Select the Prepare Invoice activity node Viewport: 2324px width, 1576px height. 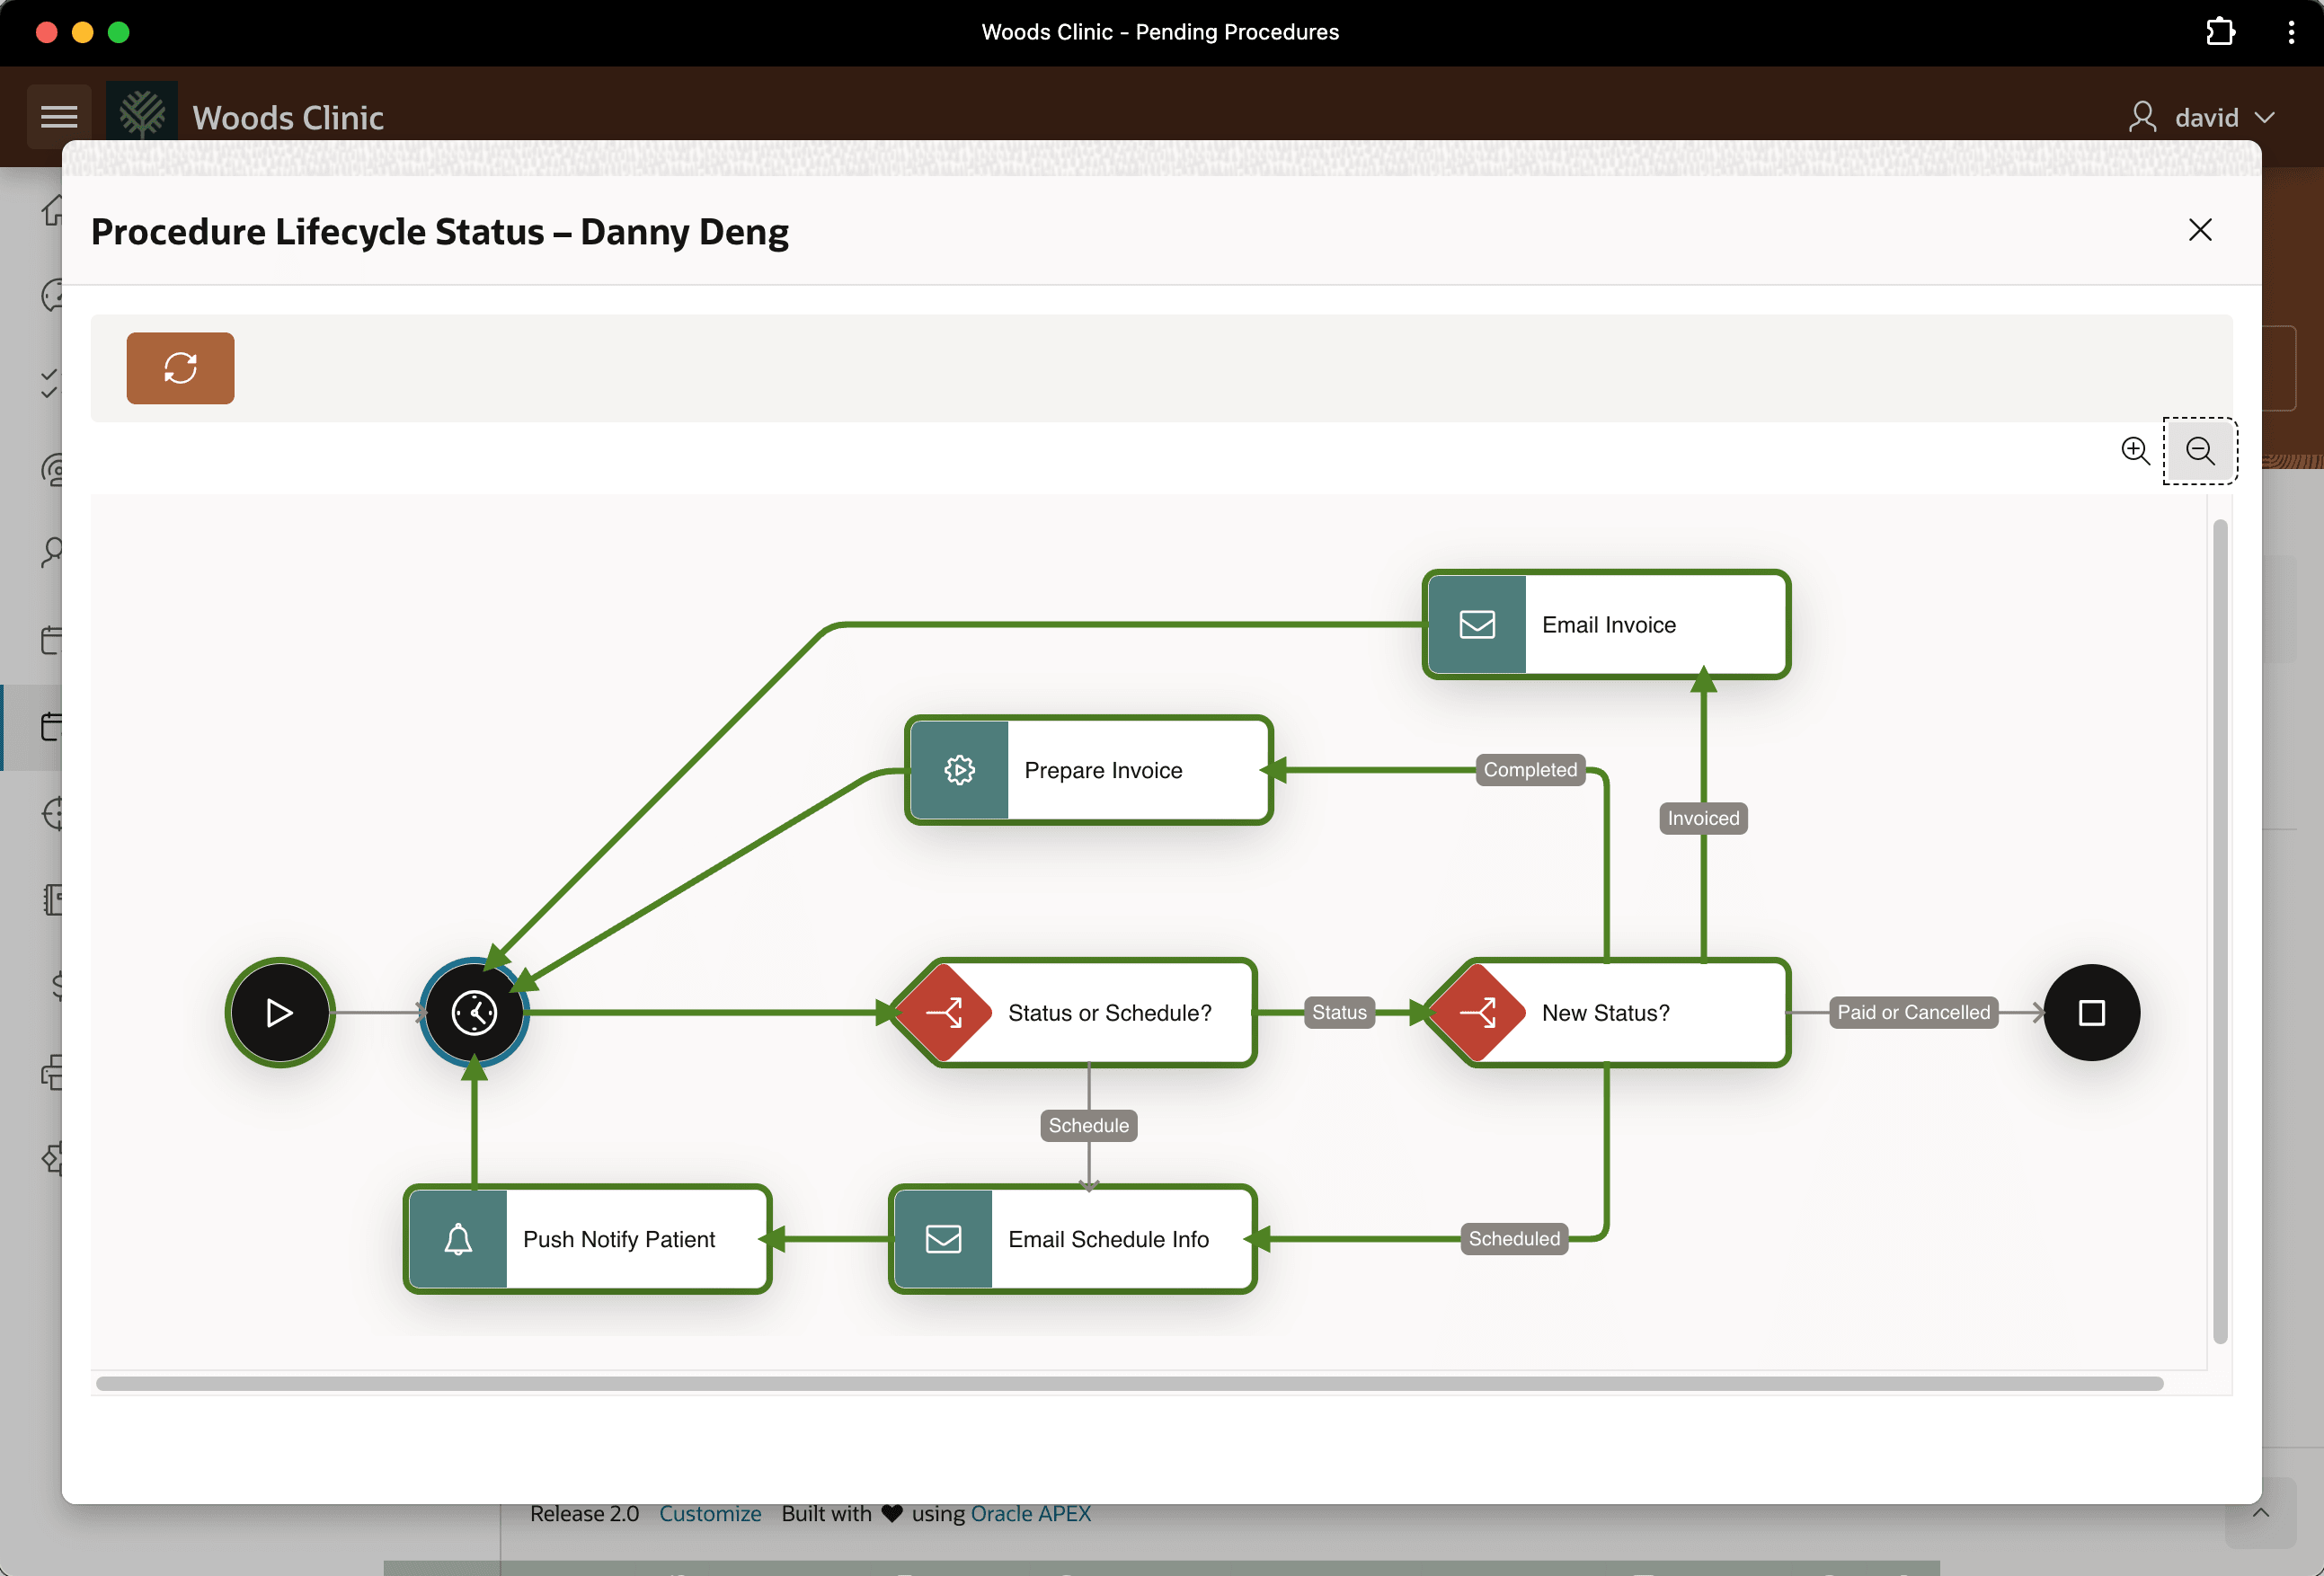coord(1089,770)
